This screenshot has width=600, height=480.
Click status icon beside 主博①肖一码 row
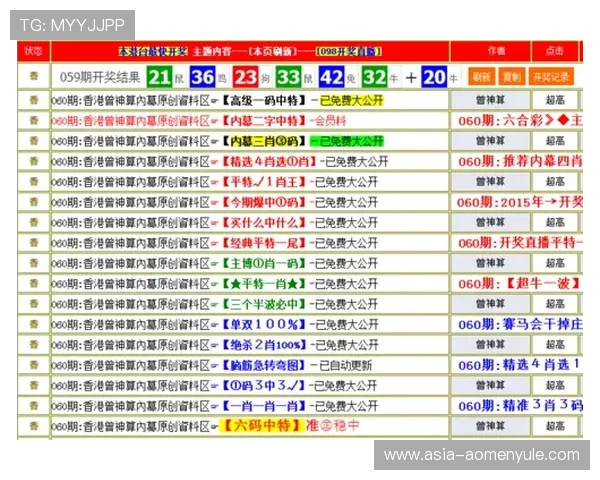[34, 263]
